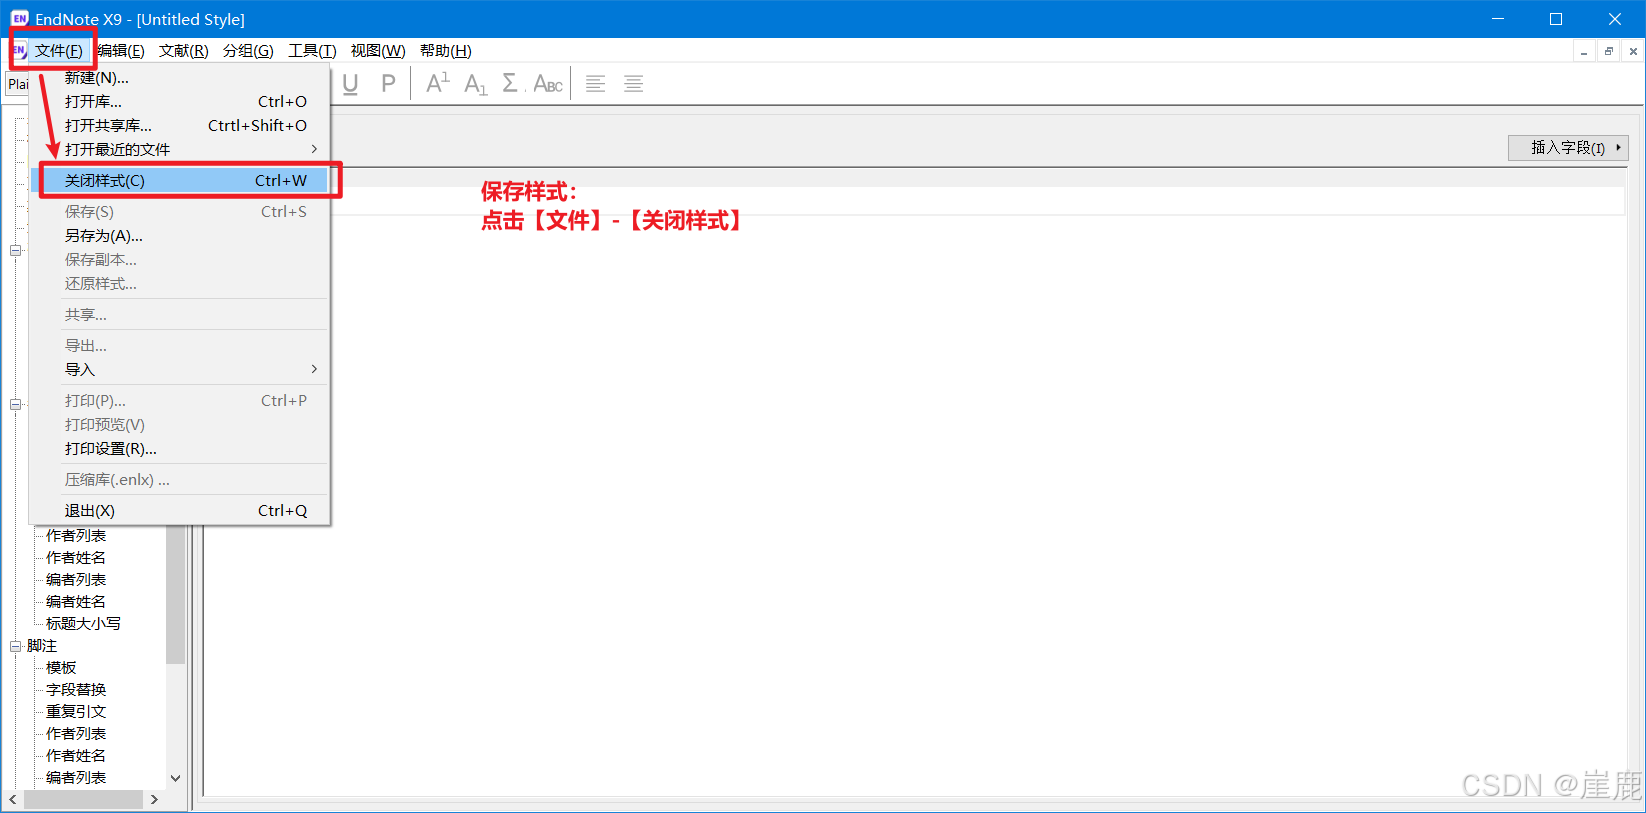Select 标题大小写 tree item
Viewport: 1646px width, 813px height.
(x=83, y=624)
